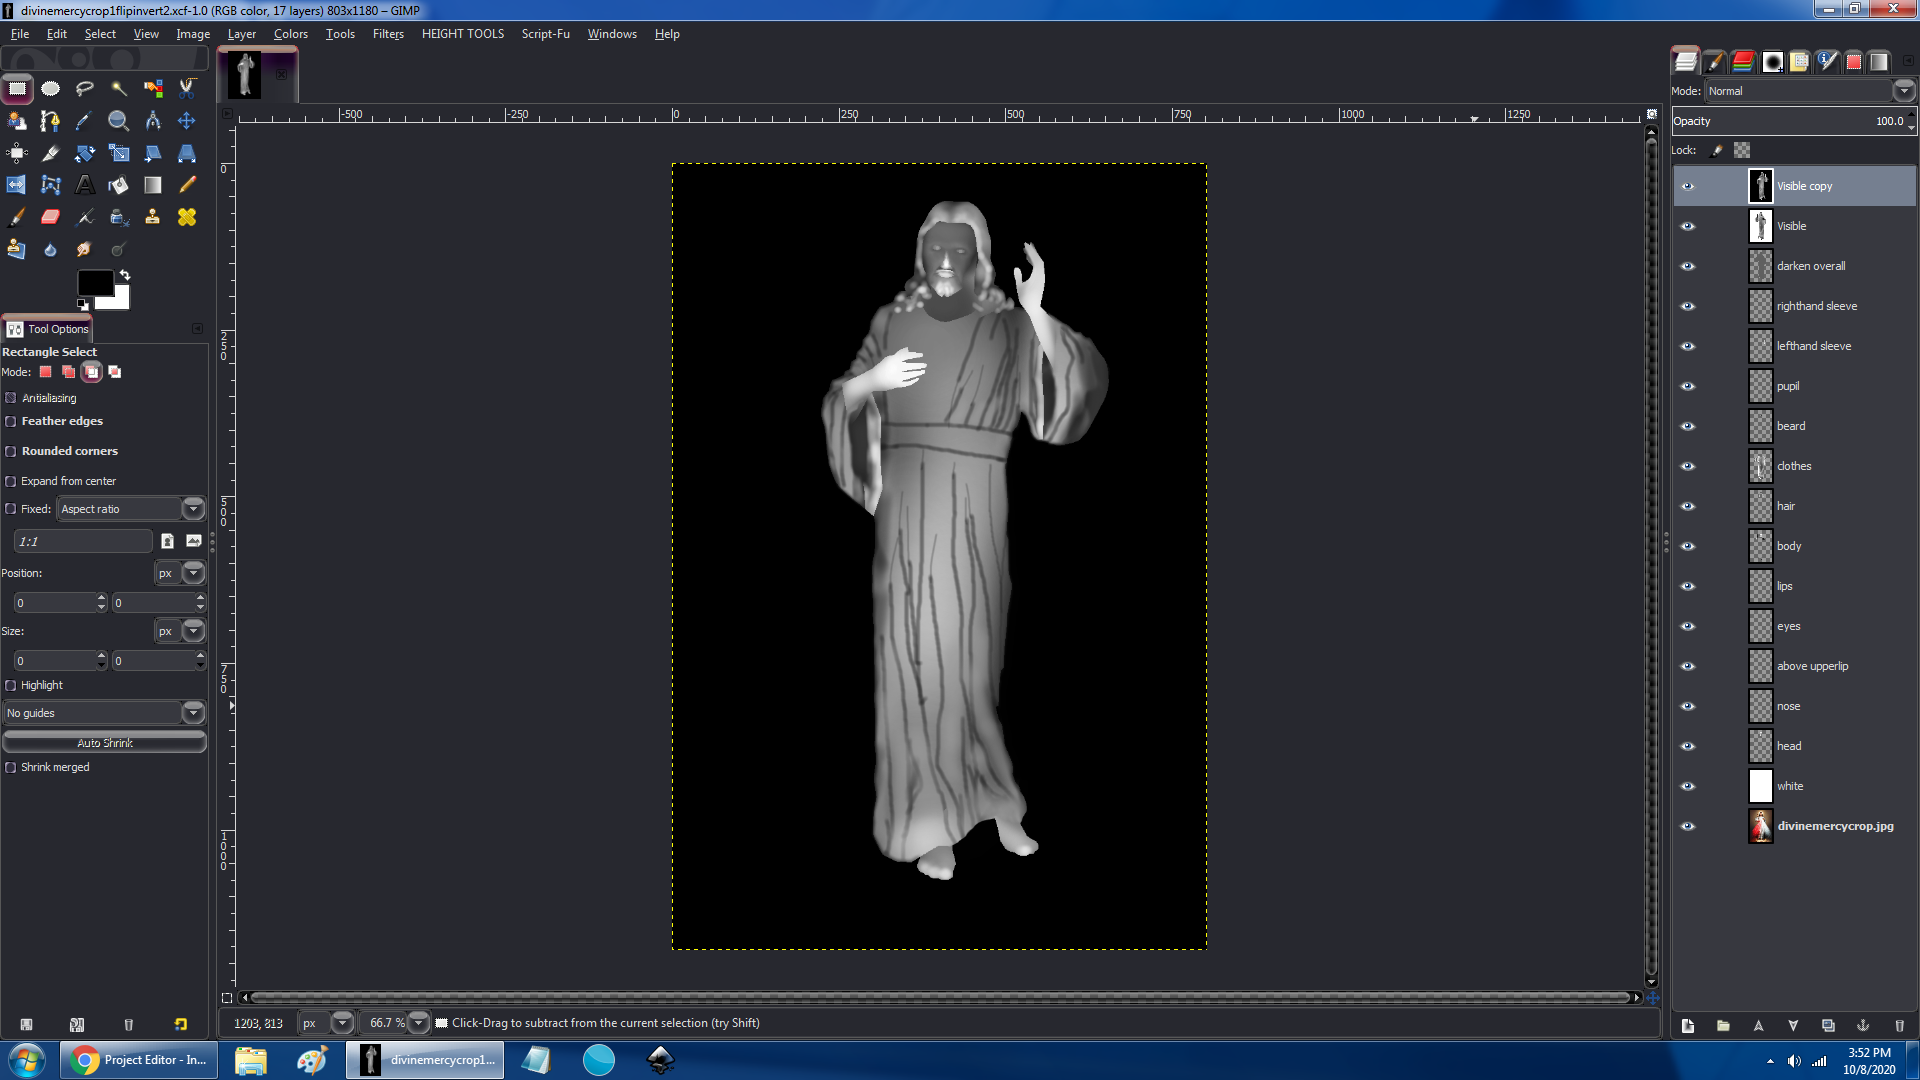Open the HEIGHT TOOLS menu
The height and width of the screenshot is (1080, 1920).
point(462,34)
